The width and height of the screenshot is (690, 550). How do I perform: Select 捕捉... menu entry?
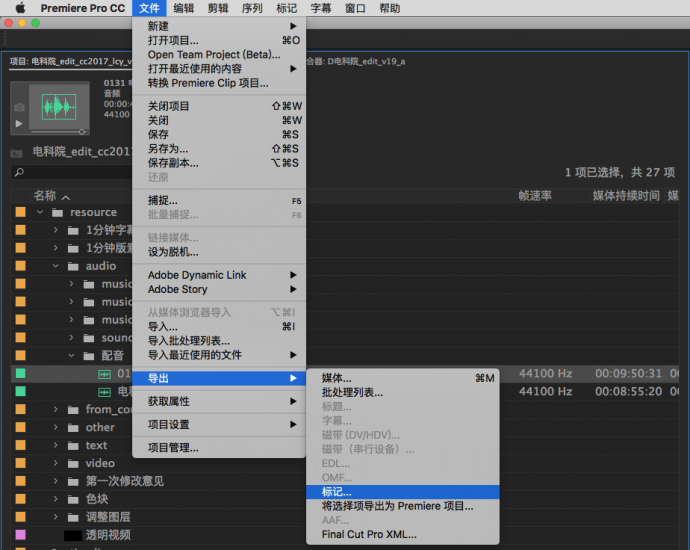(x=219, y=201)
